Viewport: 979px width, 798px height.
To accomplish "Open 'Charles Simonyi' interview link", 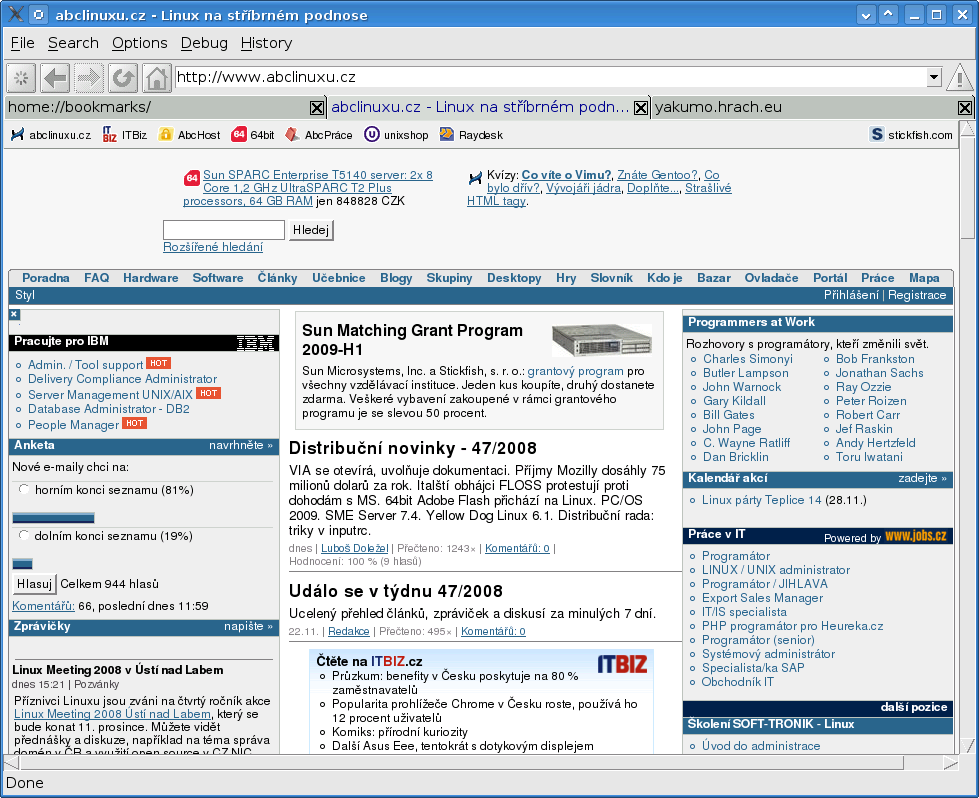I will [x=747, y=359].
